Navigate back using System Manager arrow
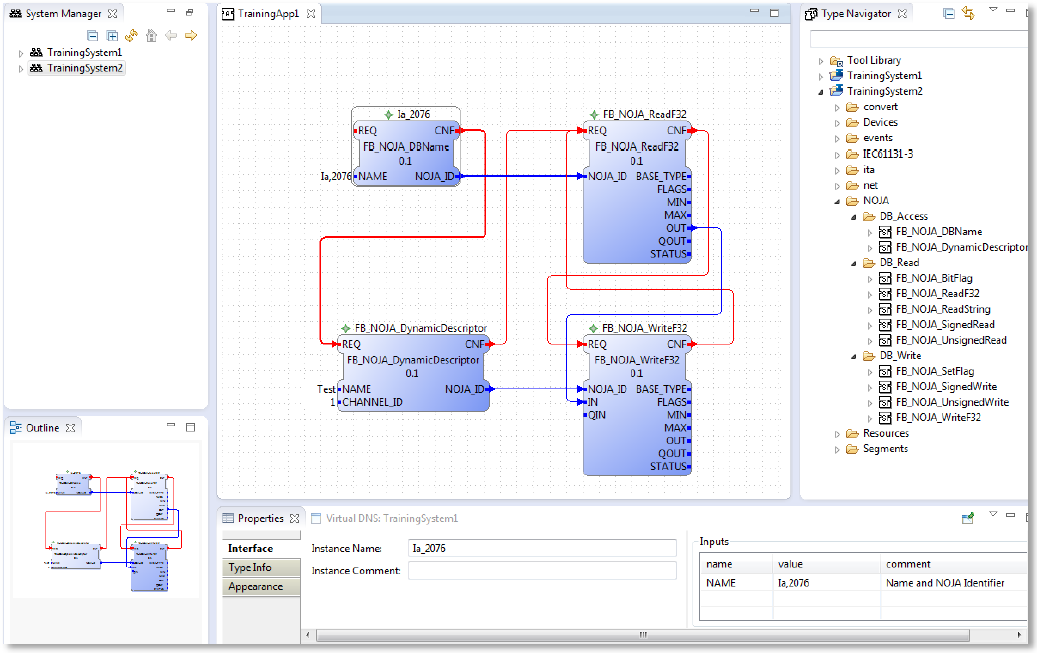This screenshot has height=653, width=1037. tap(170, 35)
